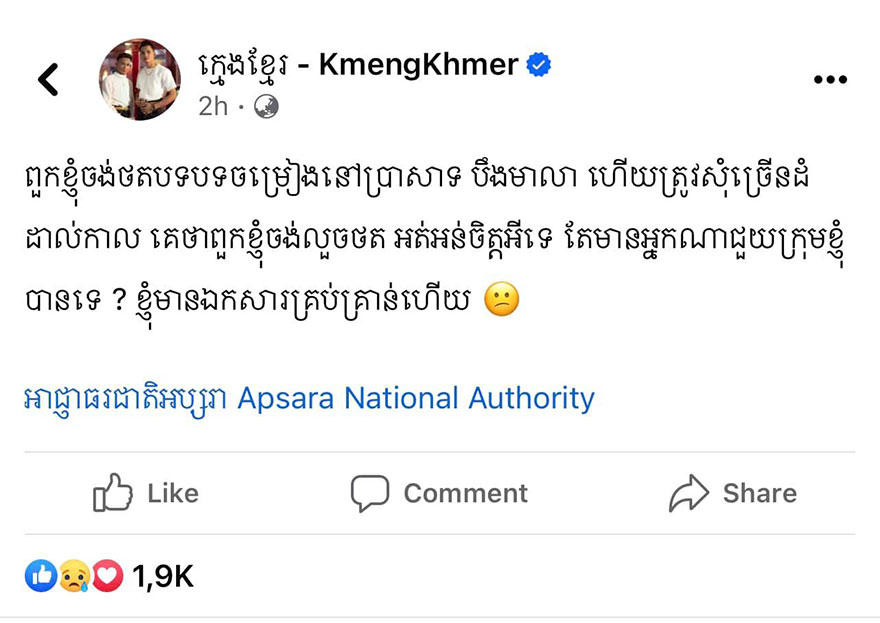Image resolution: width=880 pixels, height=623 pixels.
Task: Click the blue like reaction icon
Action: point(41,575)
